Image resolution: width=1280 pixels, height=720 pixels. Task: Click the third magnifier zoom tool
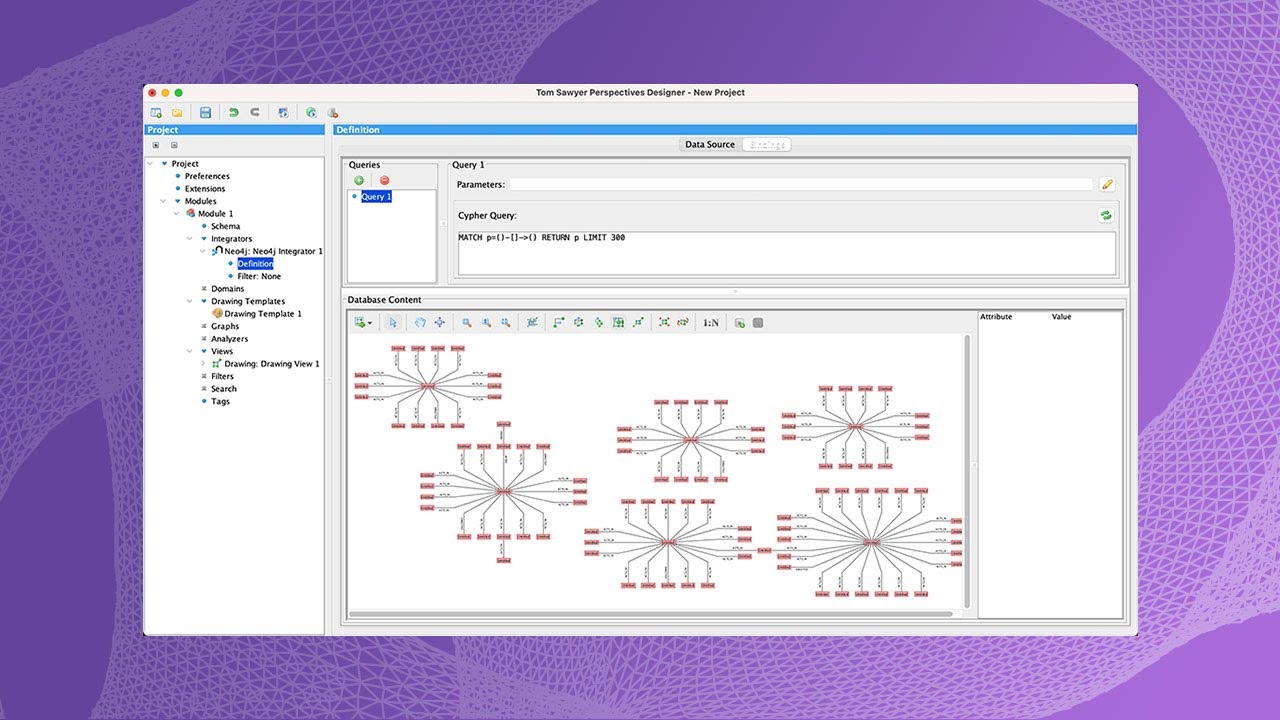[506, 322]
